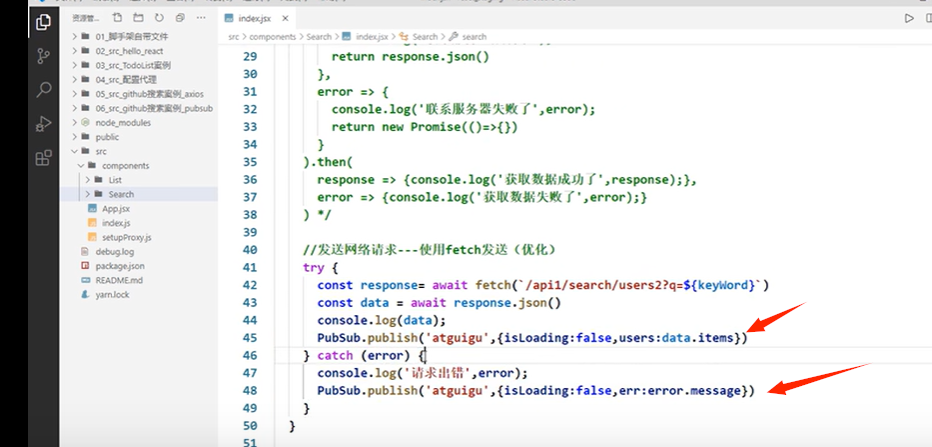Click the 'try {' line of code
This screenshot has width=932, height=447.
point(320,267)
